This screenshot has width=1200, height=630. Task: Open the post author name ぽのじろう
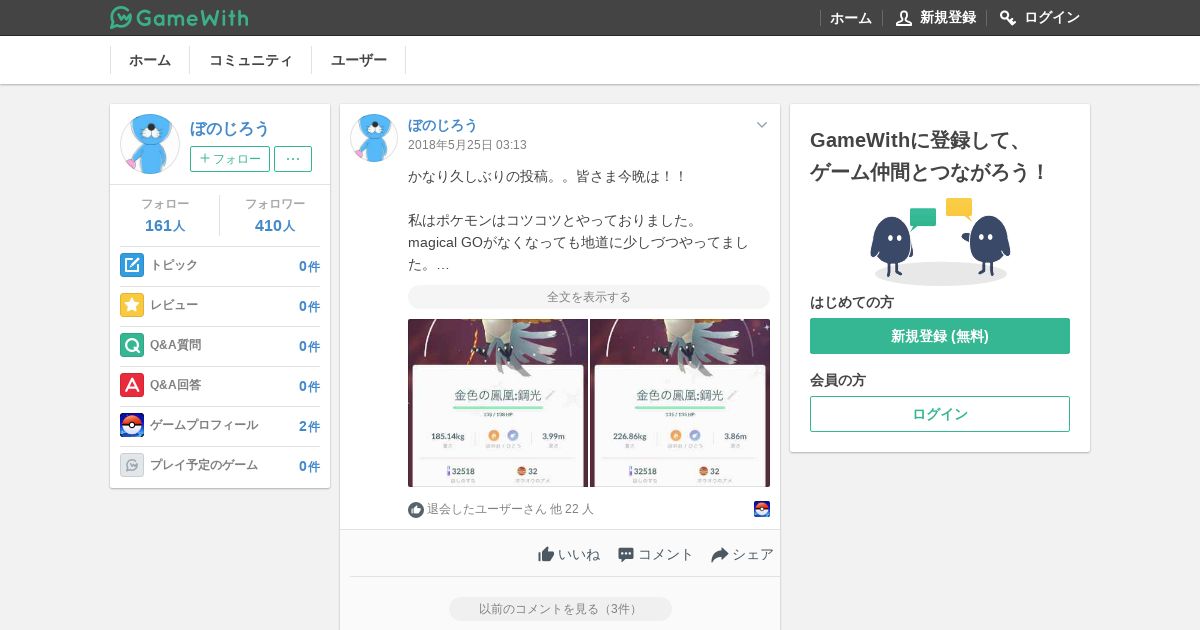point(443,125)
